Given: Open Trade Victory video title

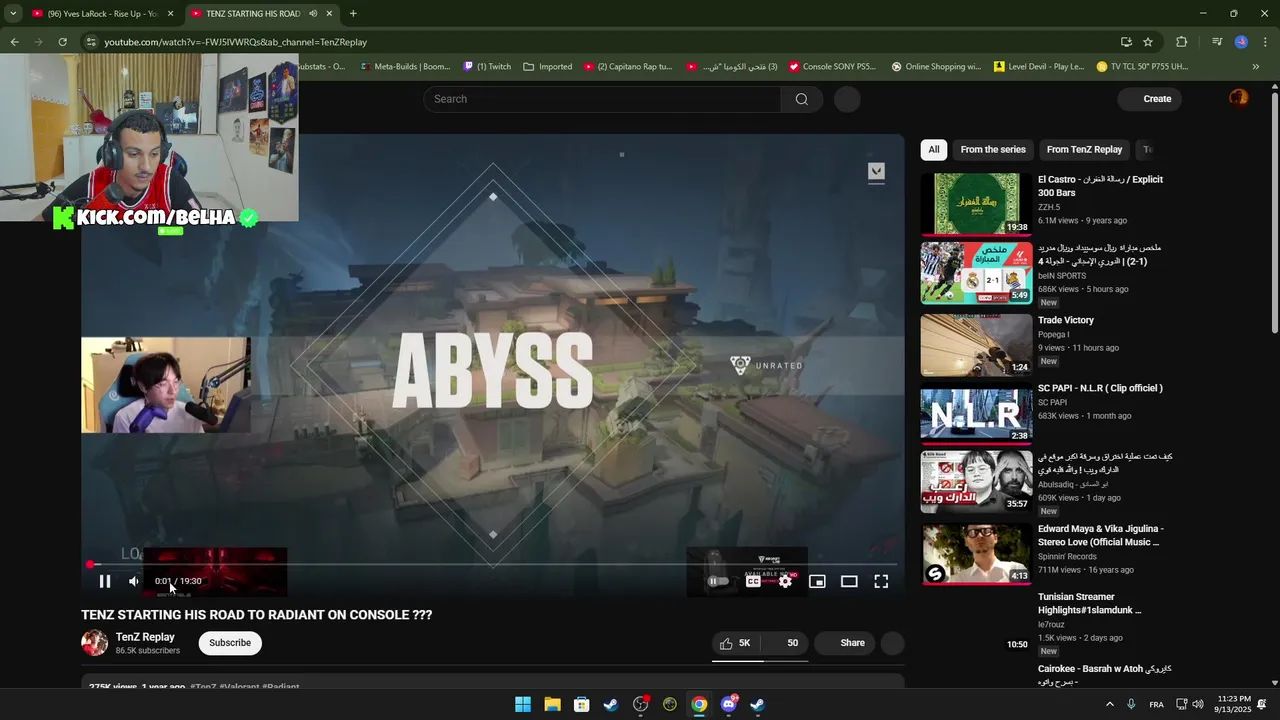Looking at the screenshot, I should [1066, 320].
